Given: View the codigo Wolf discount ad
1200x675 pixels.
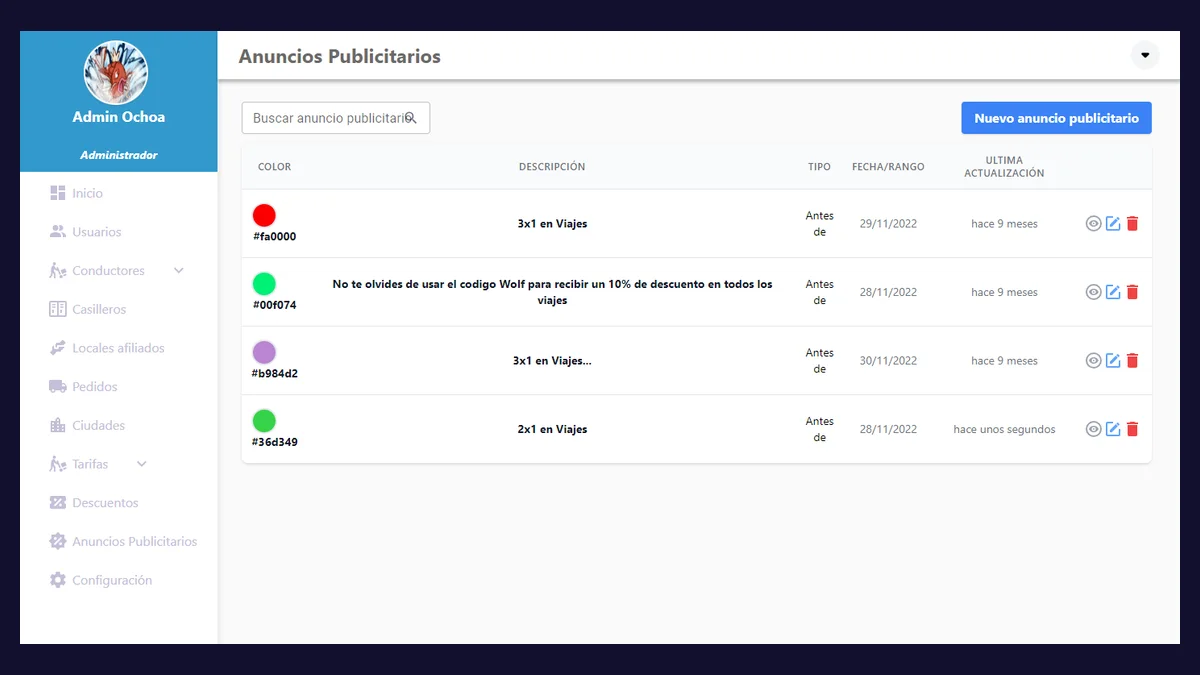Looking at the screenshot, I should tap(1093, 292).
